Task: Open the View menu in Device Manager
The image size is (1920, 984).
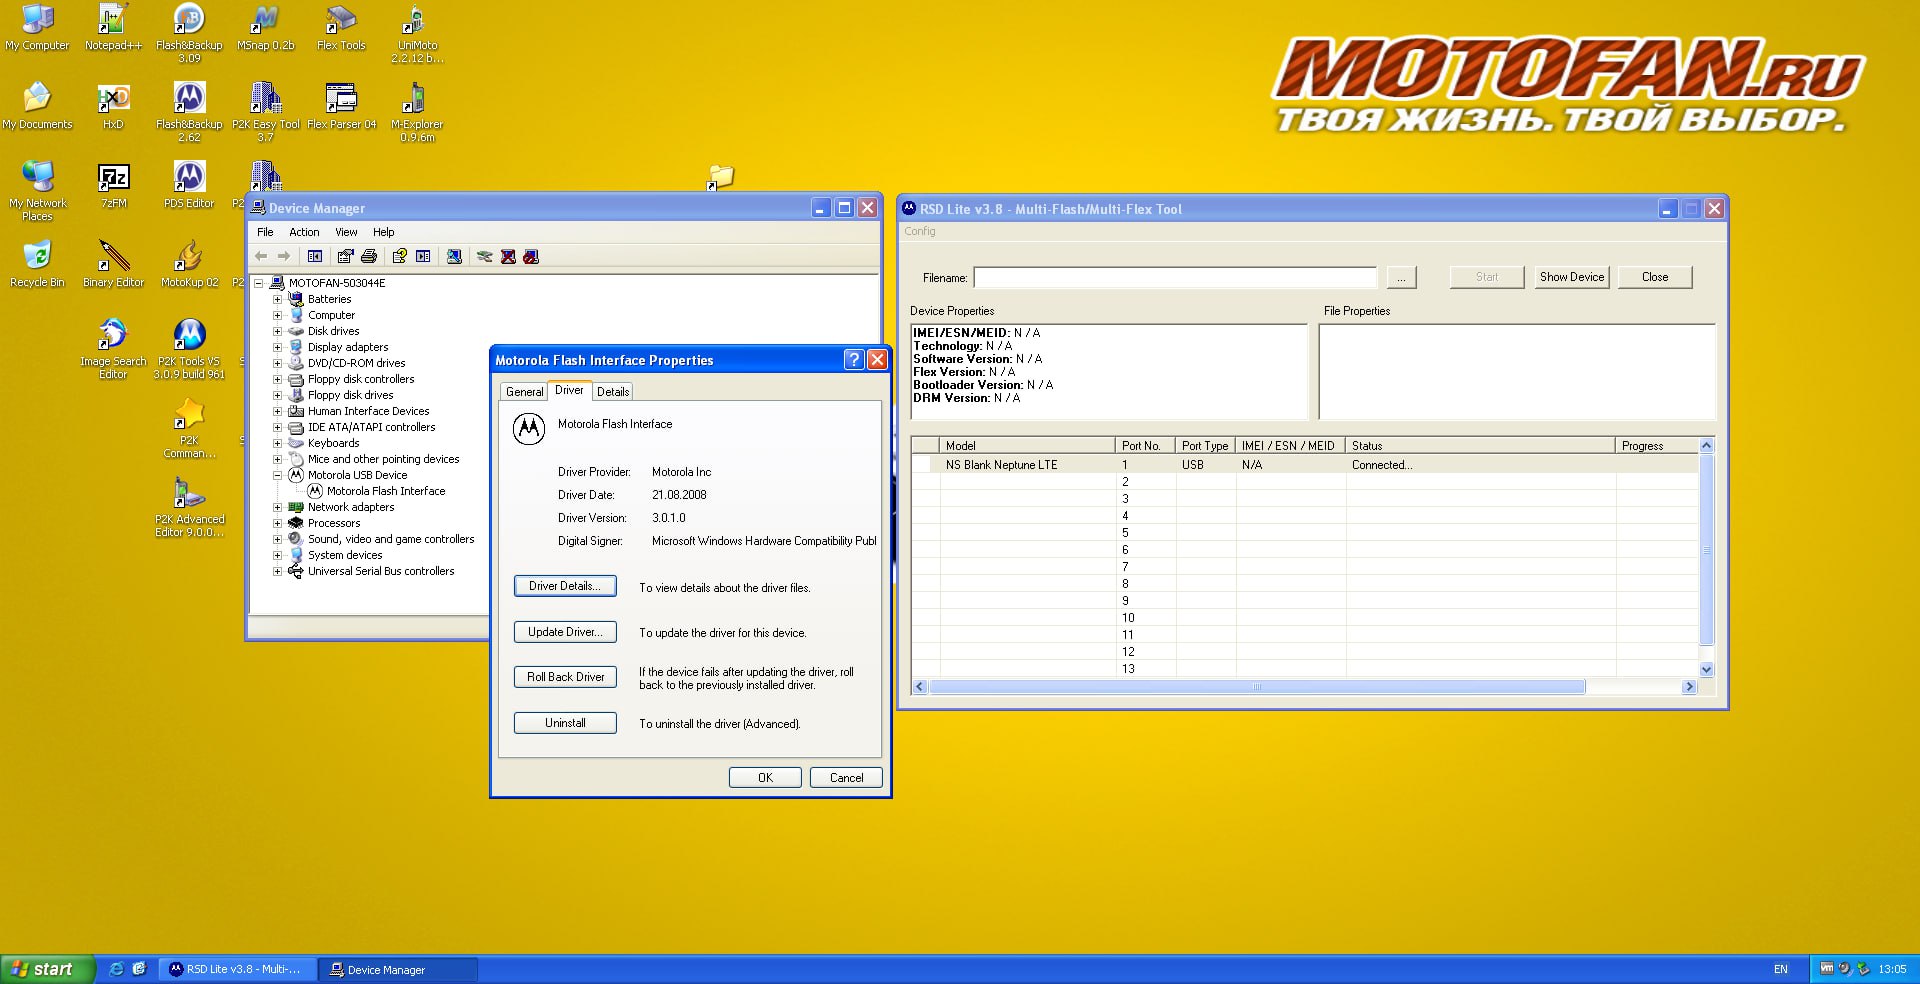Action: [x=346, y=232]
